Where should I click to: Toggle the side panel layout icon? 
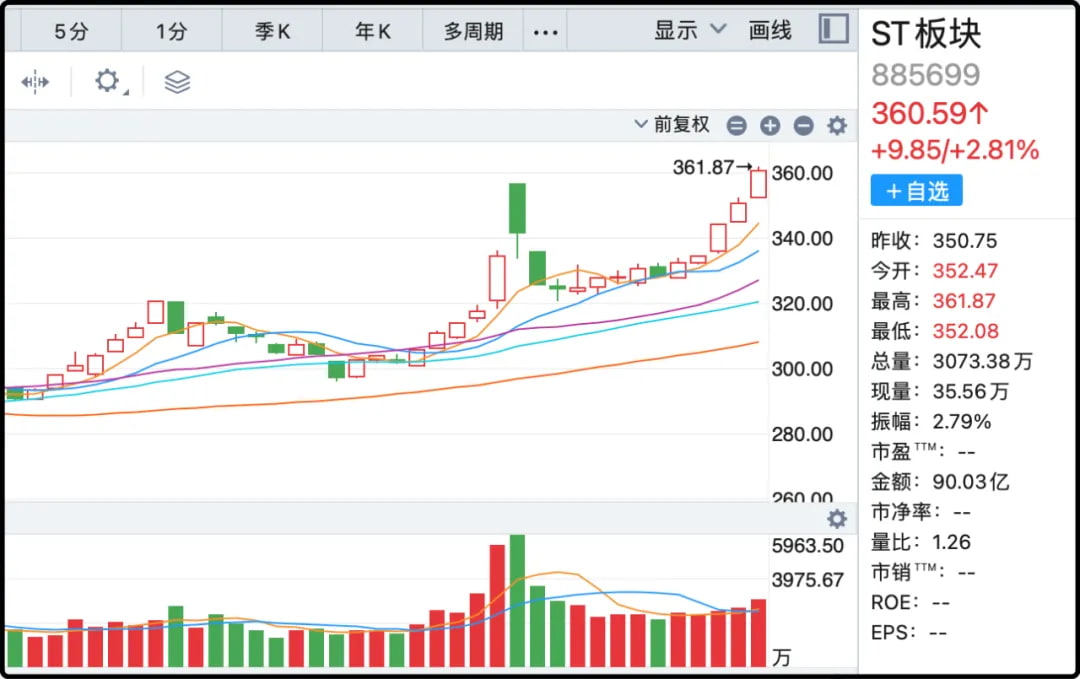pyautogui.click(x=833, y=30)
